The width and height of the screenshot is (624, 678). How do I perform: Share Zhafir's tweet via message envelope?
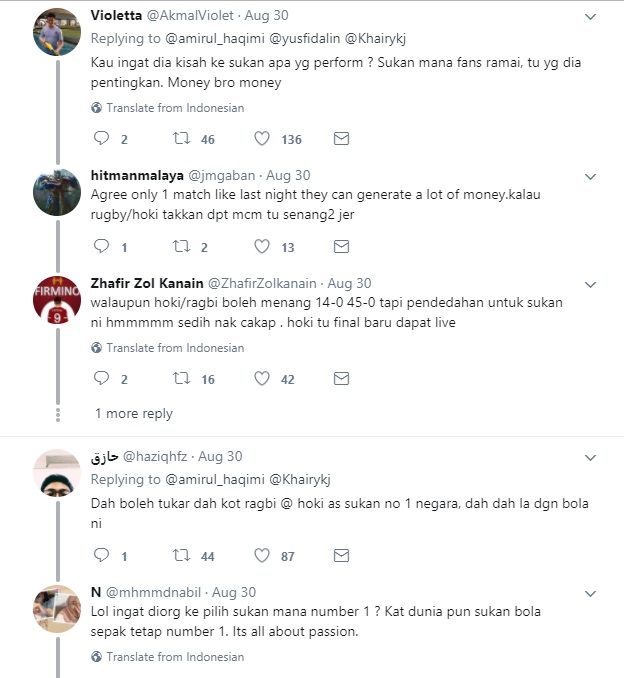pos(341,379)
